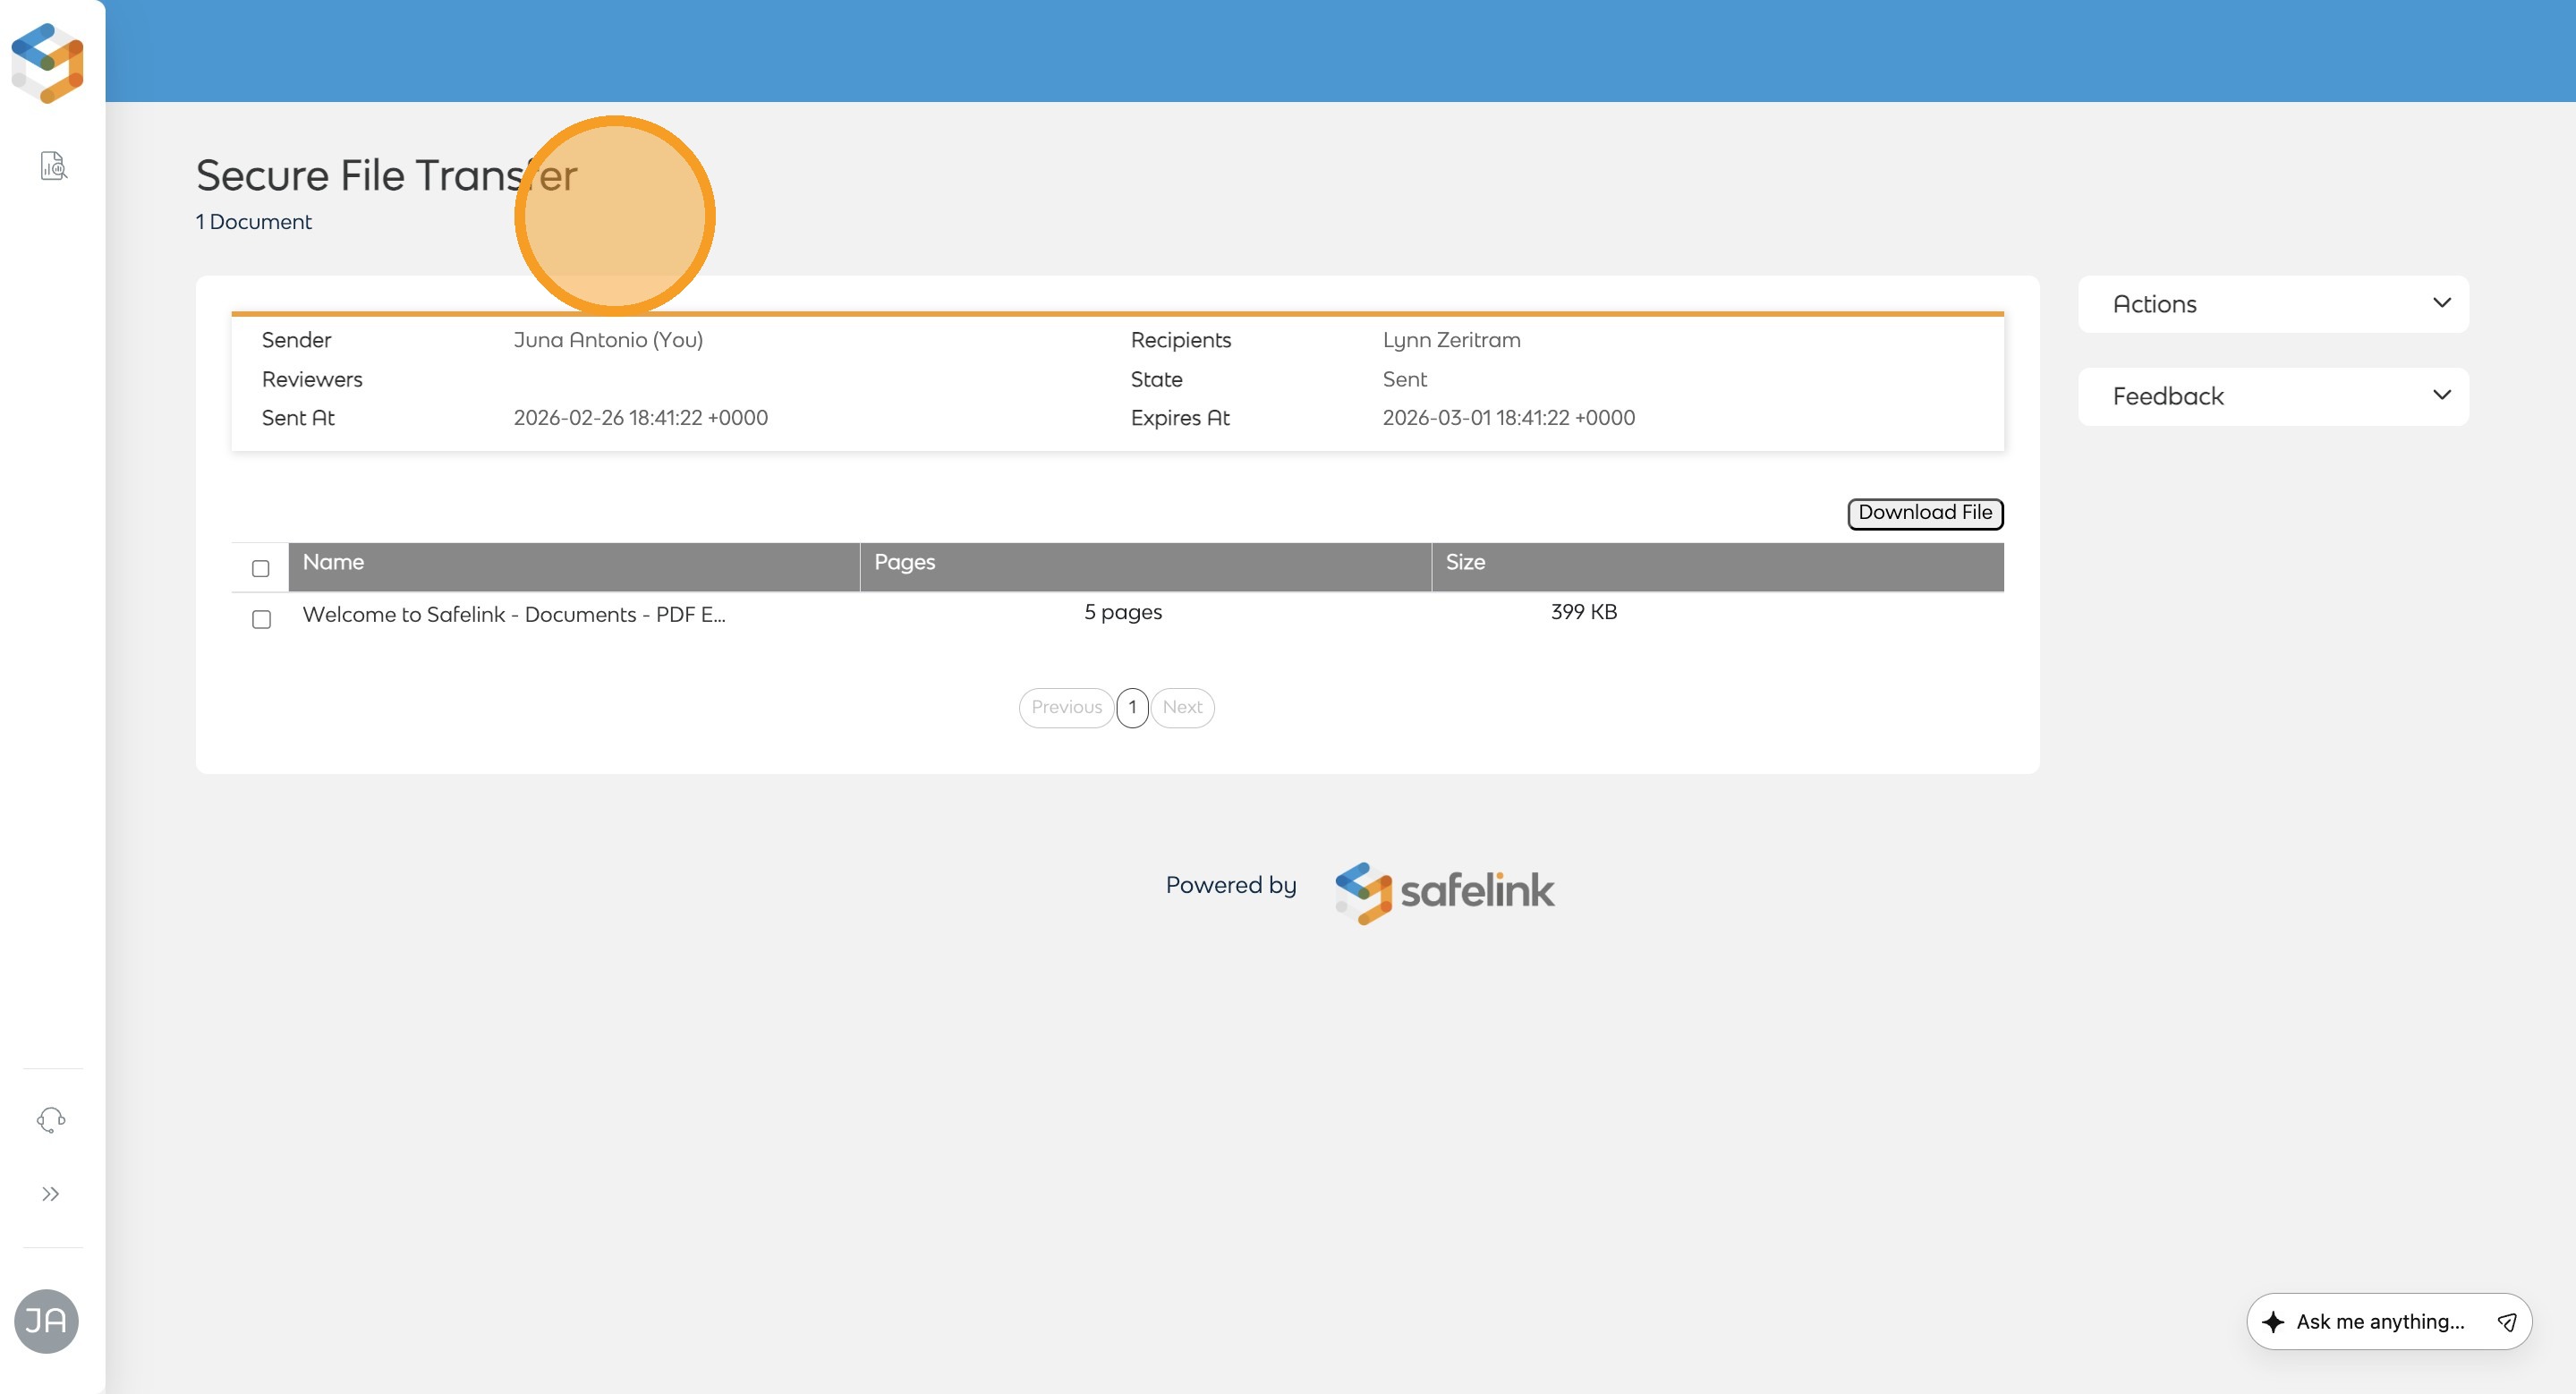Open the Welcome to Safelink document link

(x=514, y=615)
